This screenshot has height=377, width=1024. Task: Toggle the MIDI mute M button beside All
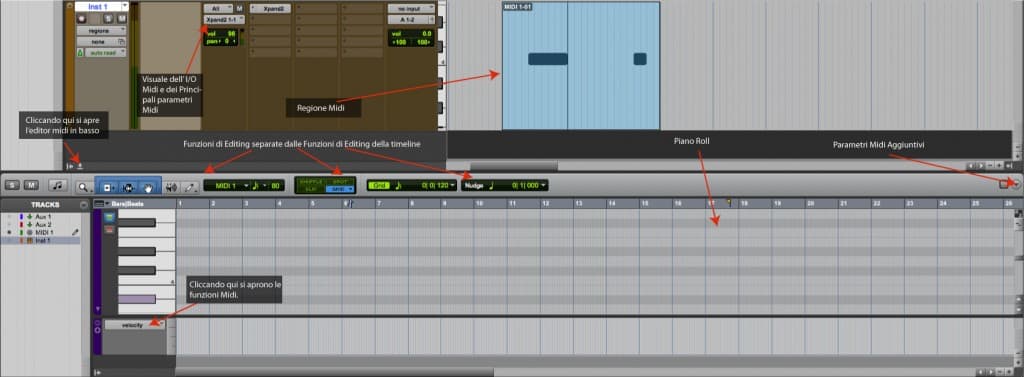coord(240,8)
